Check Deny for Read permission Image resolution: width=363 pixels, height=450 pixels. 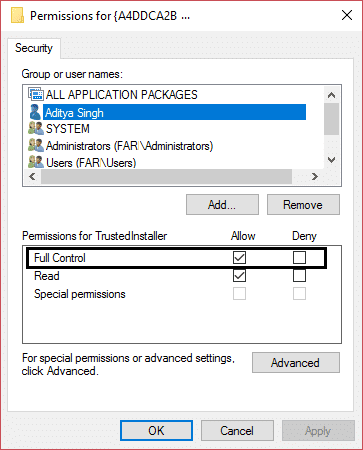pyautogui.click(x=299, y=276)
